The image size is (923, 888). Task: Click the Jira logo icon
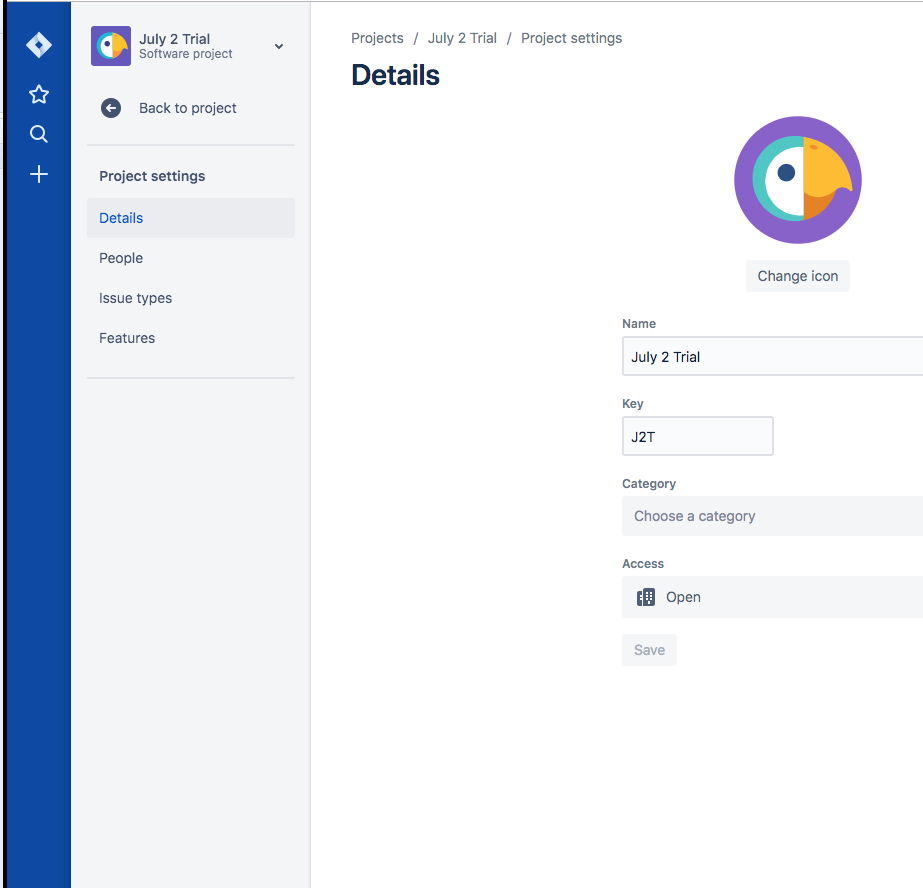point(39,45)
